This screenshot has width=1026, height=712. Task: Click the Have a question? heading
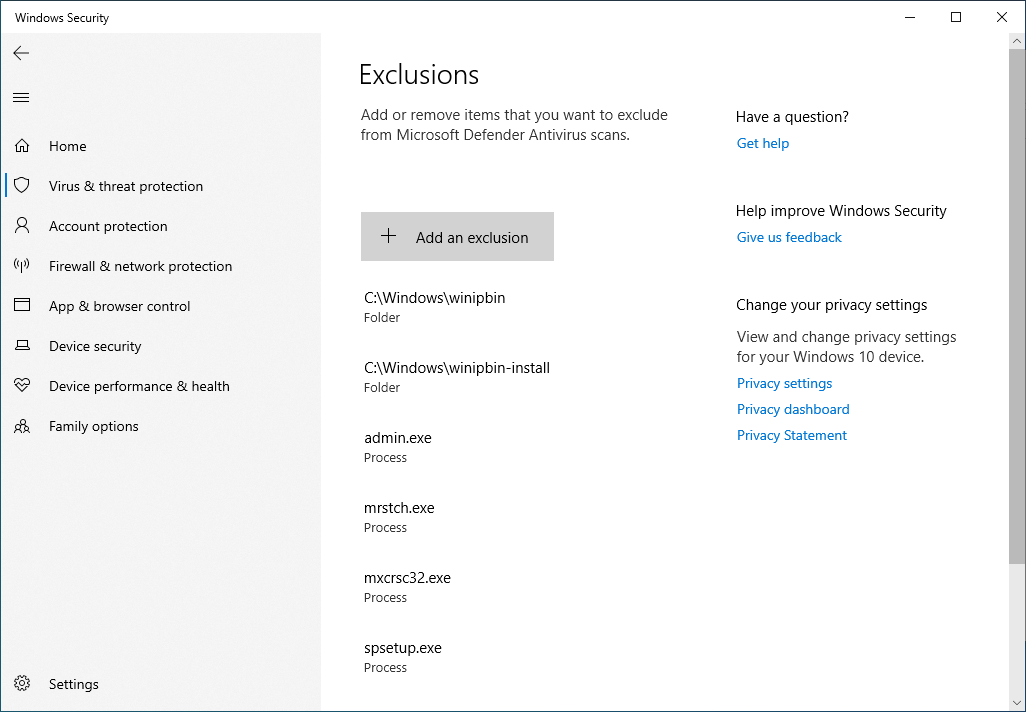[x=792, y=116]
